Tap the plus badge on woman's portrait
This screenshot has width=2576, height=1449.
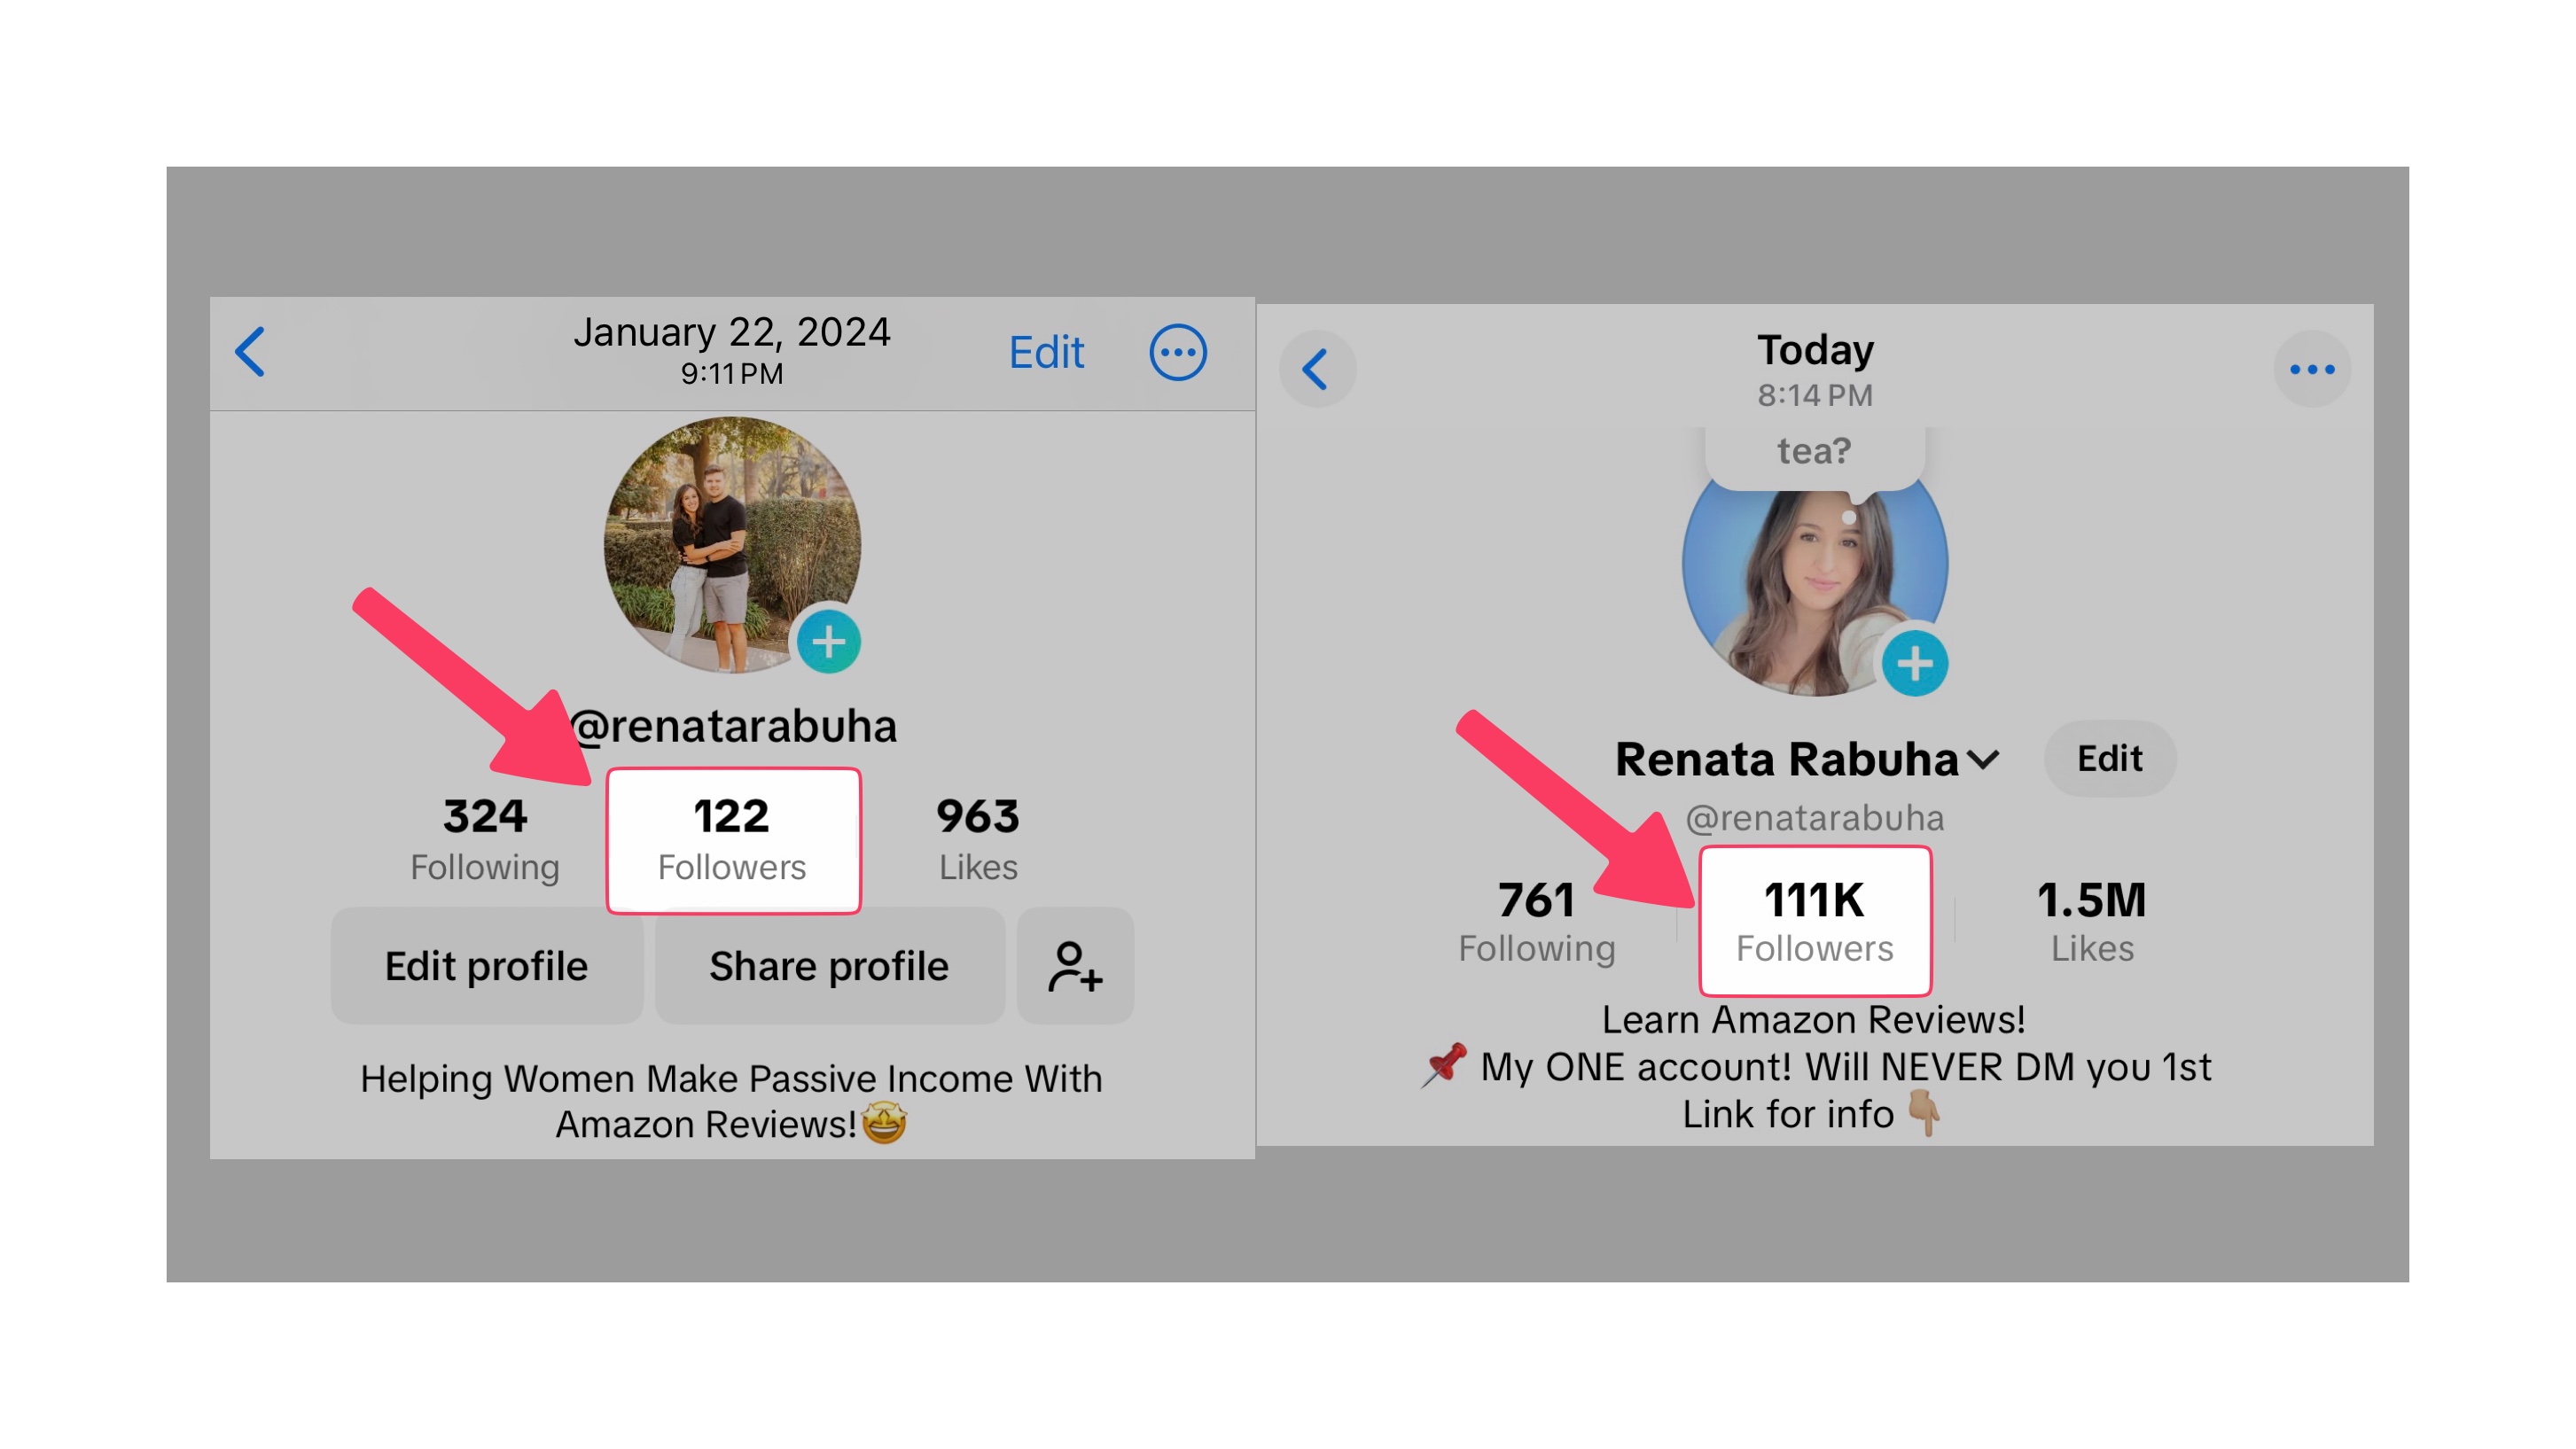pos(1914,663)
